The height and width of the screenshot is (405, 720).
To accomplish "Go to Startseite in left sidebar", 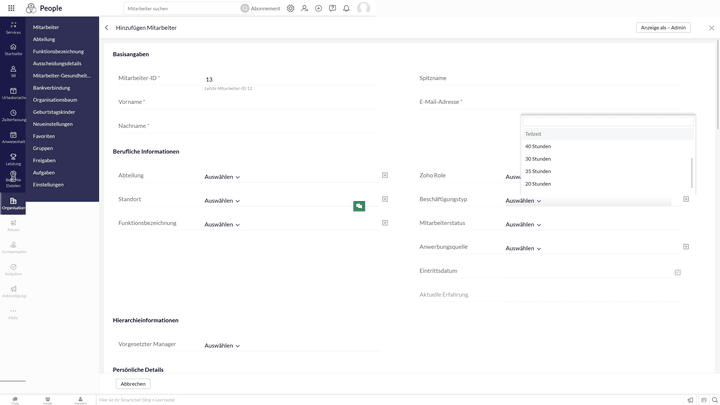I will 13,49.
